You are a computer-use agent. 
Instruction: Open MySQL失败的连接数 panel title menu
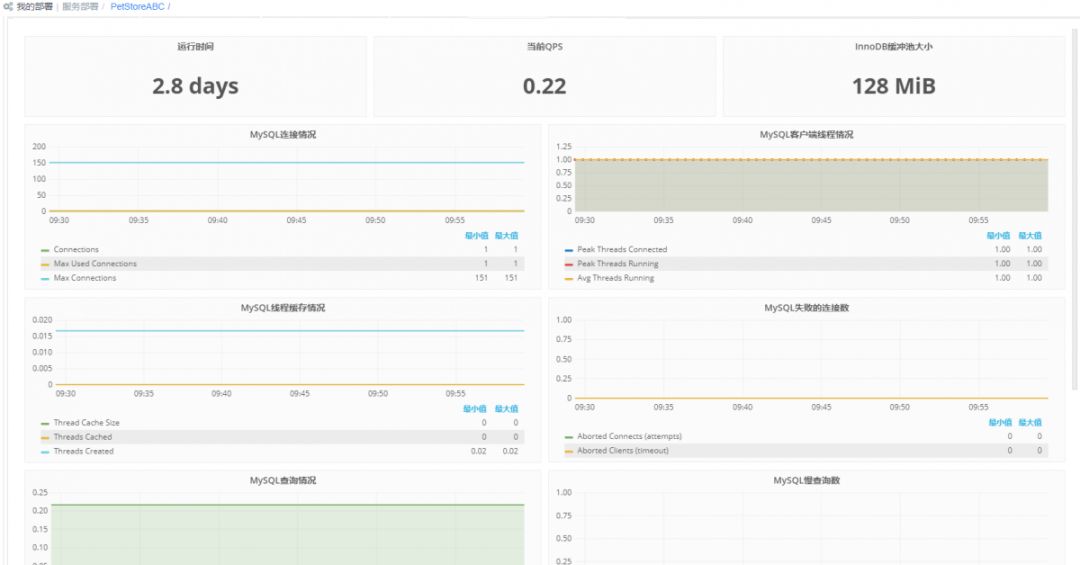pyautogui.click(x=806, y=307)
